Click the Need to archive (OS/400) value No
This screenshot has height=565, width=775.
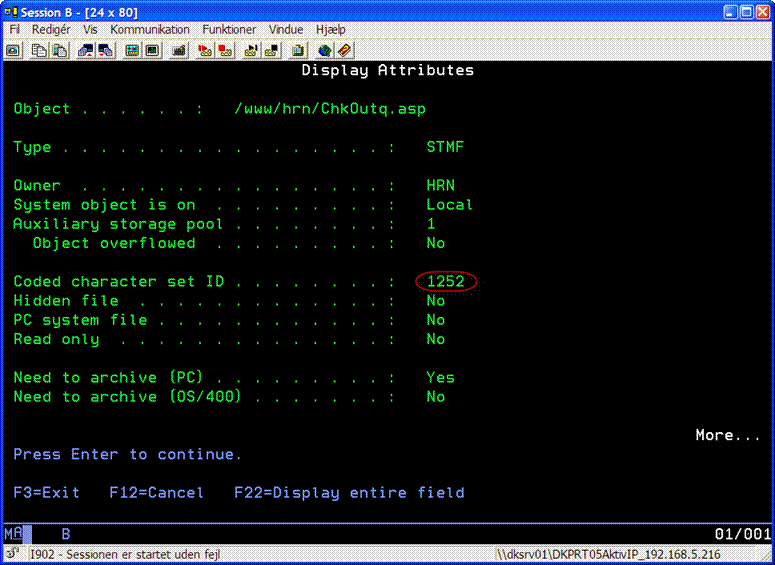[436, 397]
